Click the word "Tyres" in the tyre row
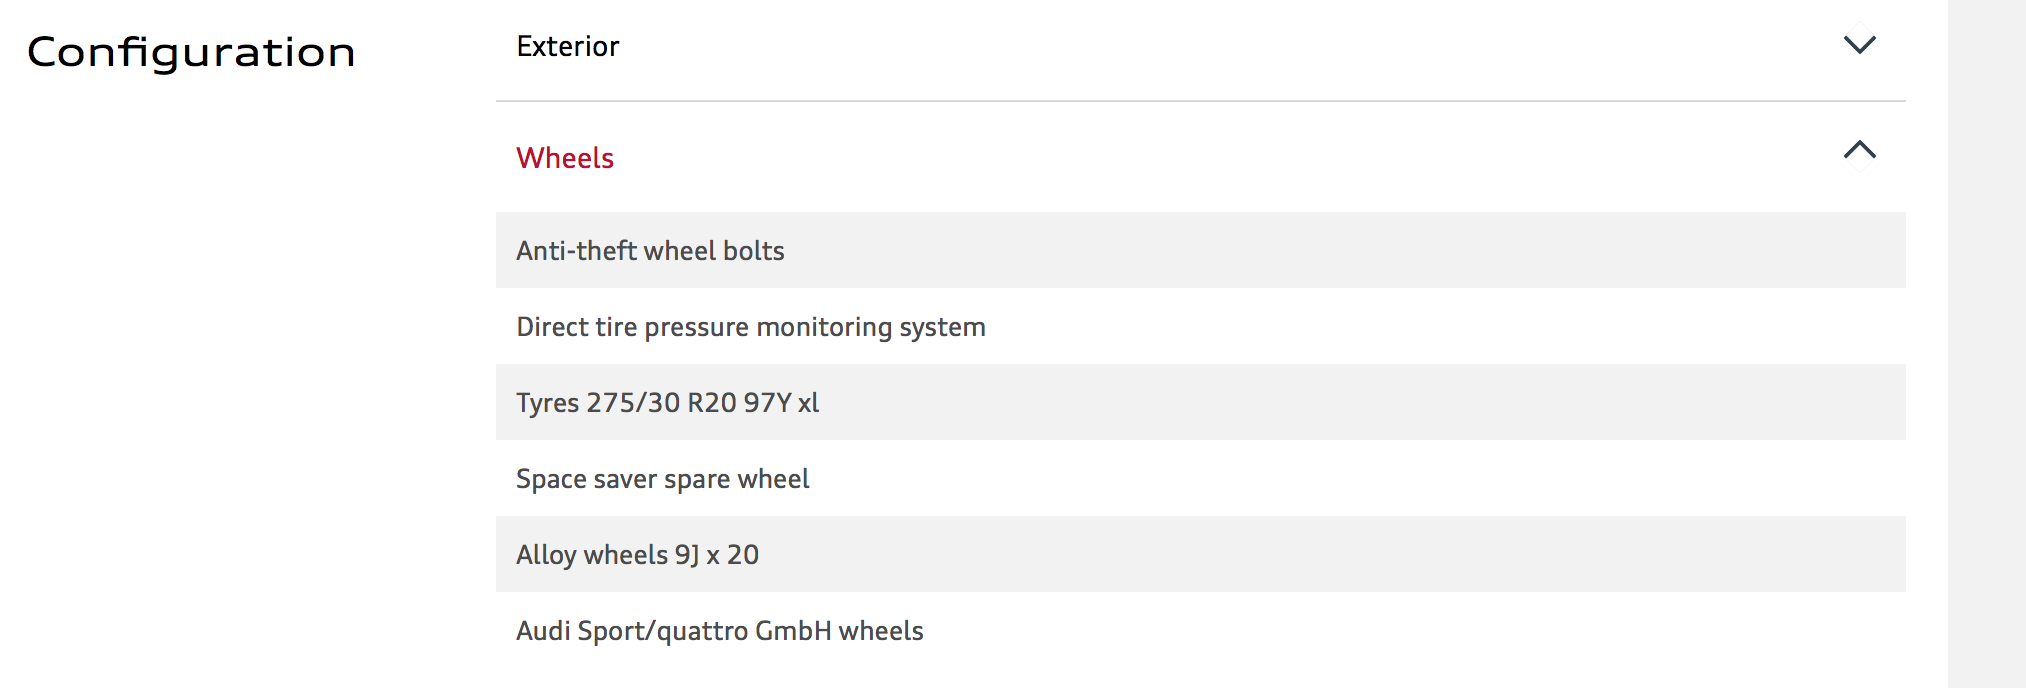Image resolution: width=2026 pixels, height=688 pixels. pos(547,403)
